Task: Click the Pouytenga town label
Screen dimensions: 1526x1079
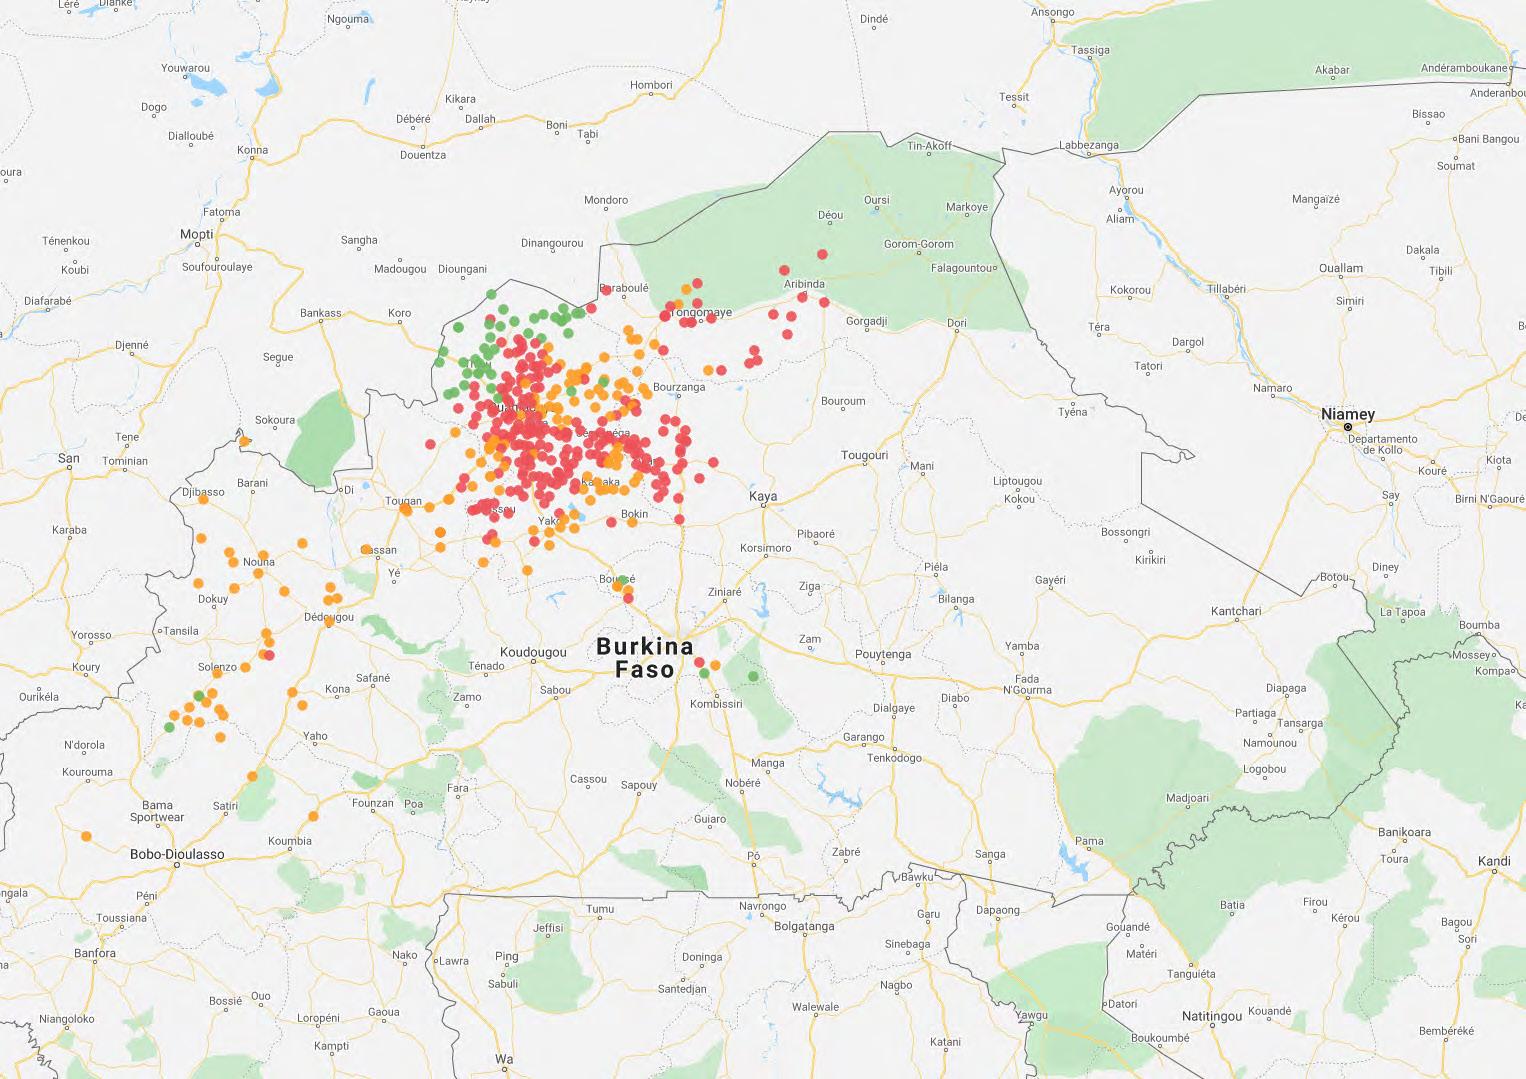Action: [883, 654]
